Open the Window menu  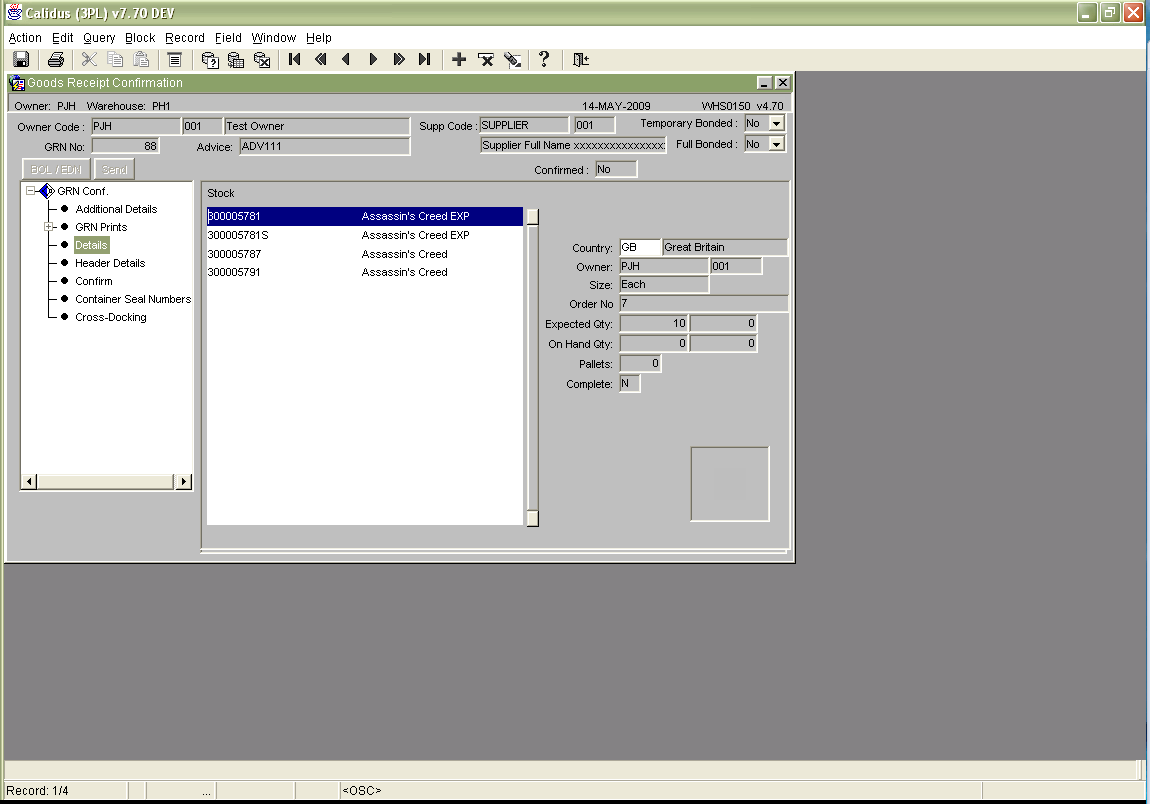[x=274, y=37]
